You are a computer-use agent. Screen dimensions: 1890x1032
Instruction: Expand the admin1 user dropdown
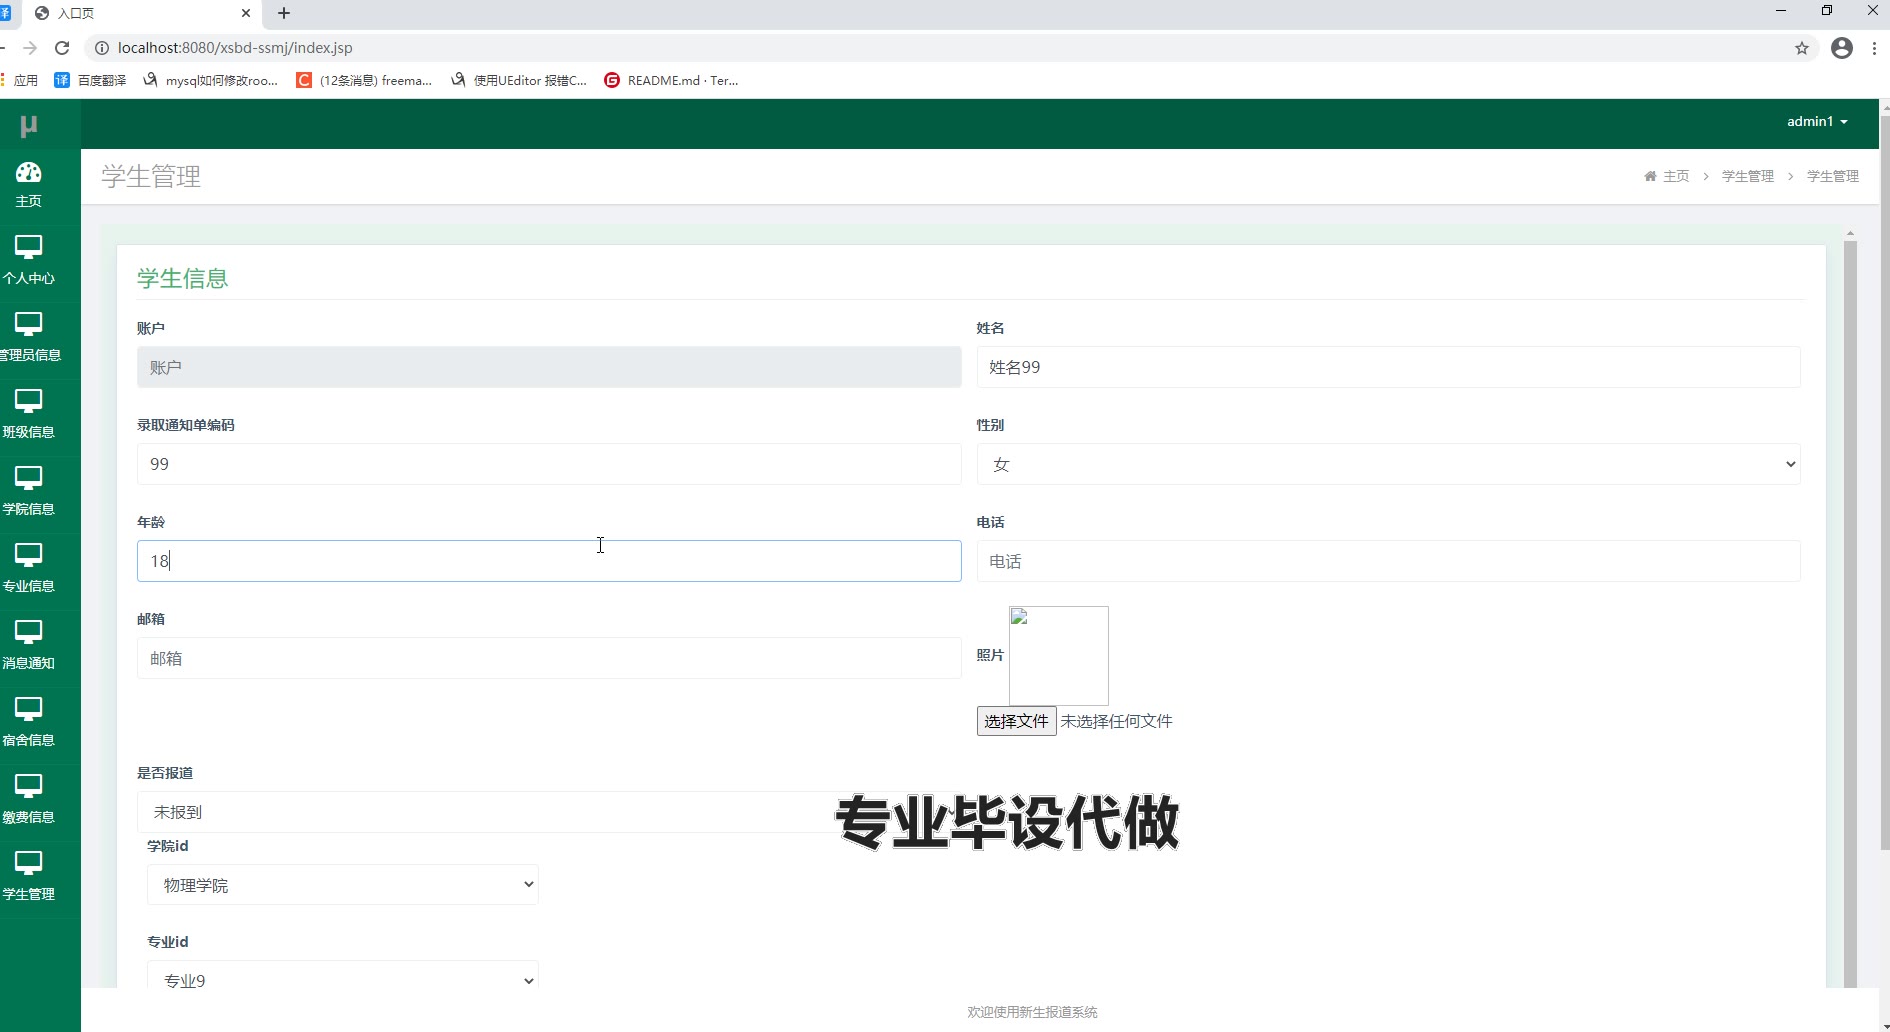pyautogui.click(x=1817, y=121)
